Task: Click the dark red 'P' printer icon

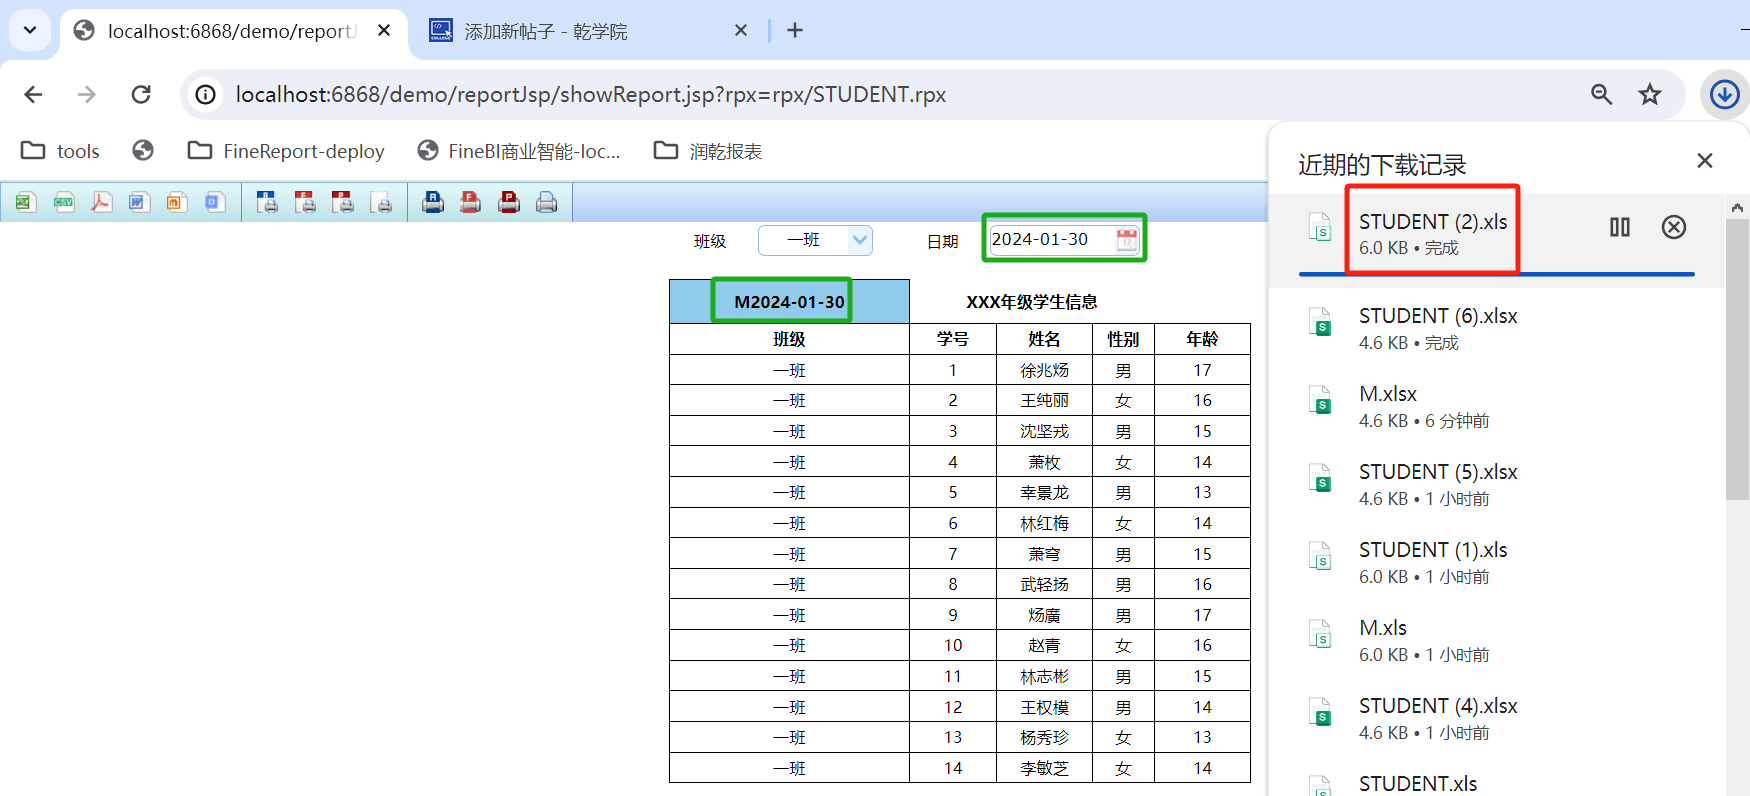Action: click(x=509, y=203)
